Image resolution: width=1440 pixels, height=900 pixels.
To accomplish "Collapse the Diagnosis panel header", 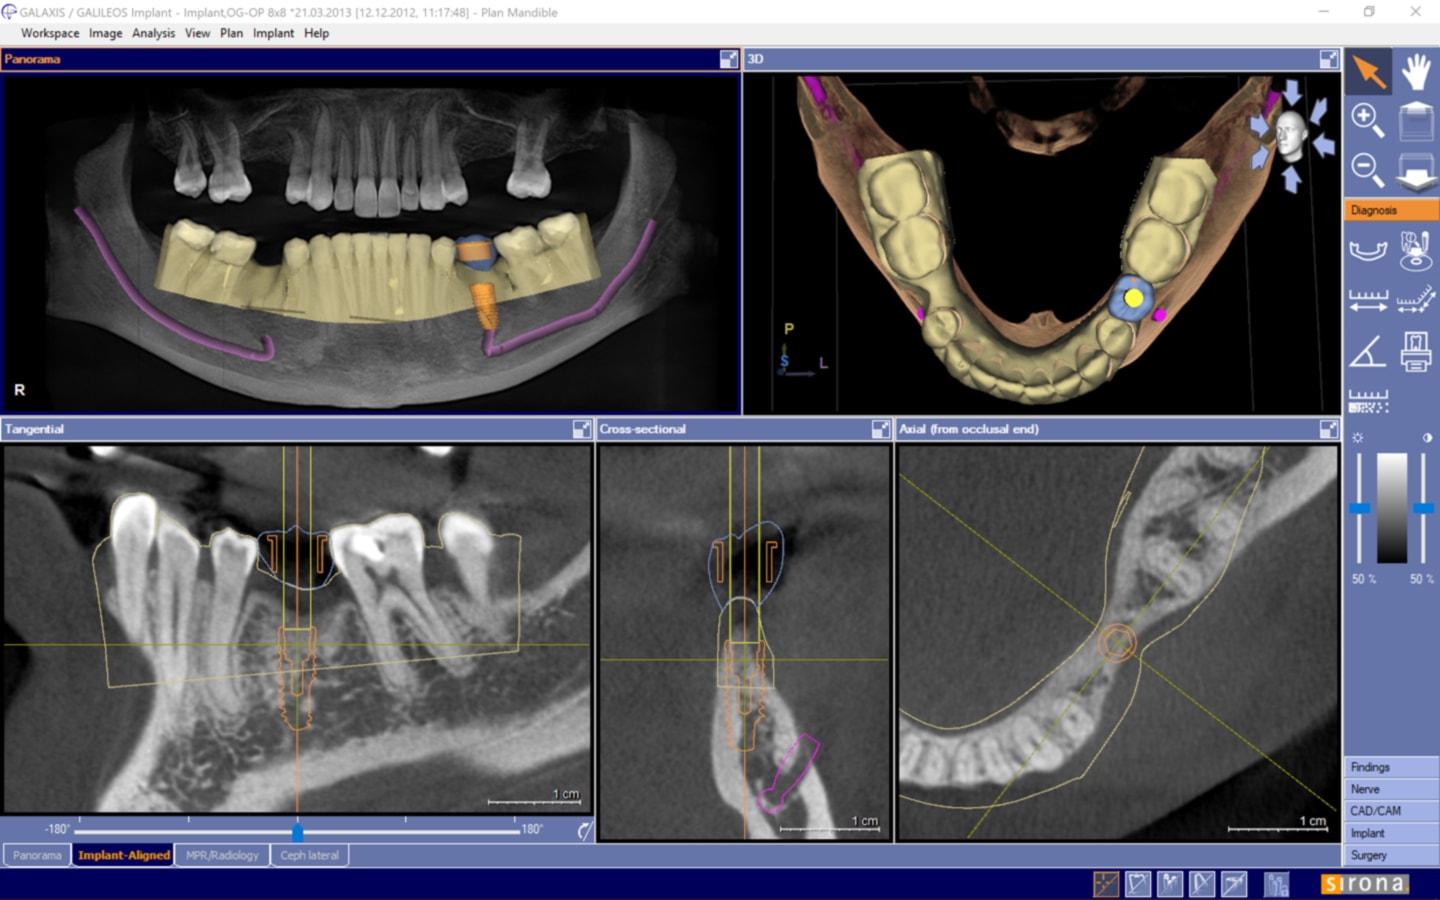I will 1391,210.
